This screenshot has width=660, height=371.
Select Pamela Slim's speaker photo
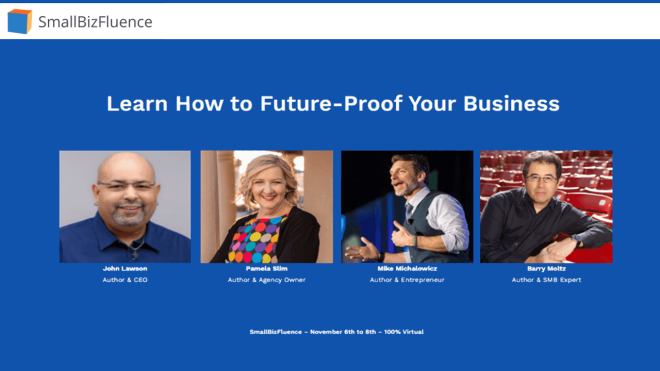pyautogui.click(x=266, y=207)
